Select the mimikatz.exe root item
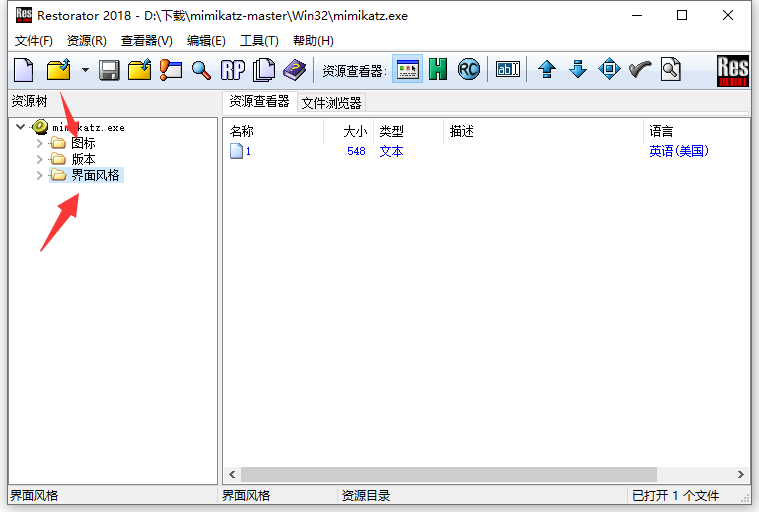759x512 pixels. point(88,128)
